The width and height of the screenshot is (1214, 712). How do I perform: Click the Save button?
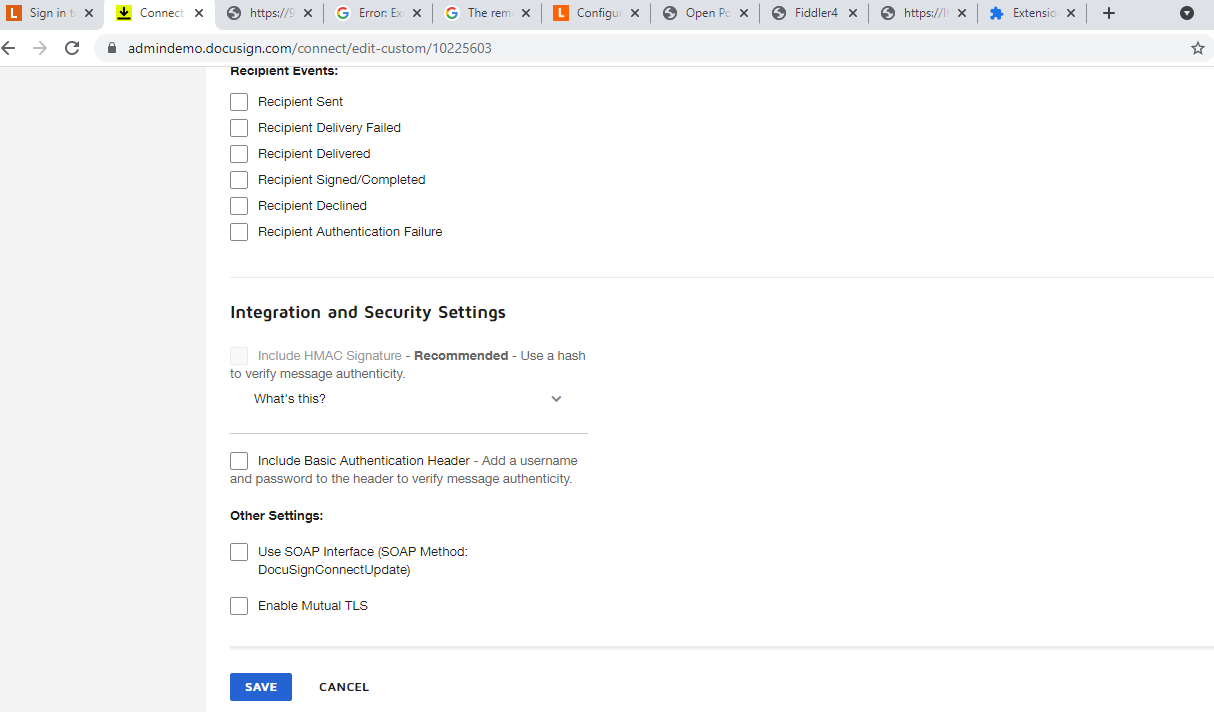pyautogui.click(x=261, y=687)
